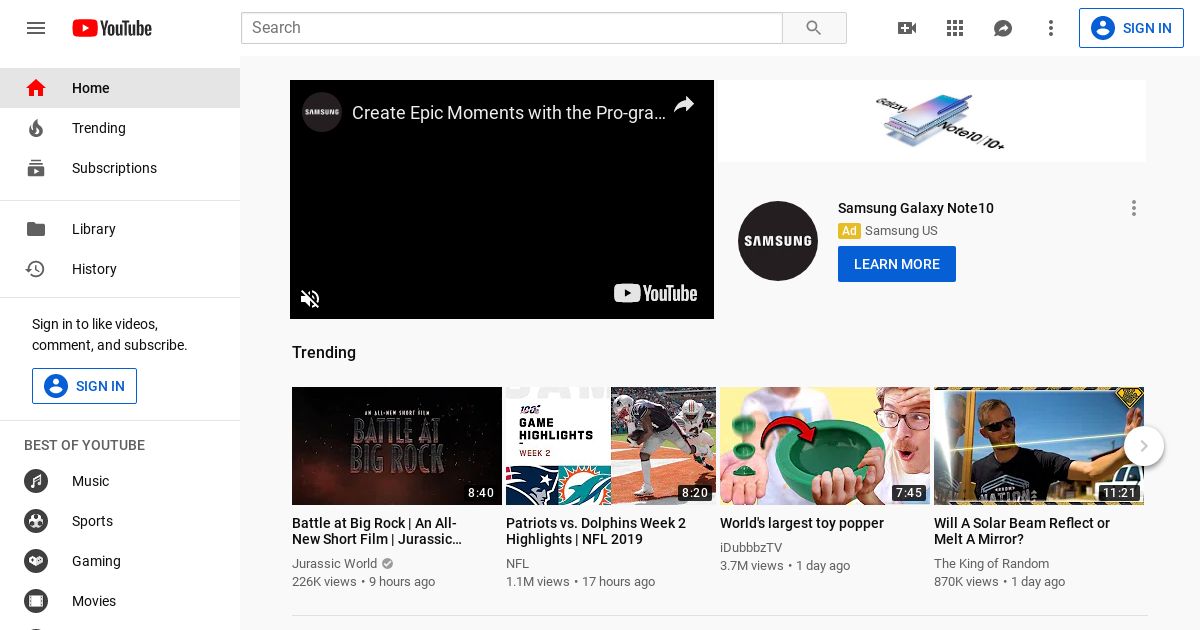This screenshot has width=1200, height=630.
Task: Open the Create Epic Moments video title
Action: coord(509,113)
